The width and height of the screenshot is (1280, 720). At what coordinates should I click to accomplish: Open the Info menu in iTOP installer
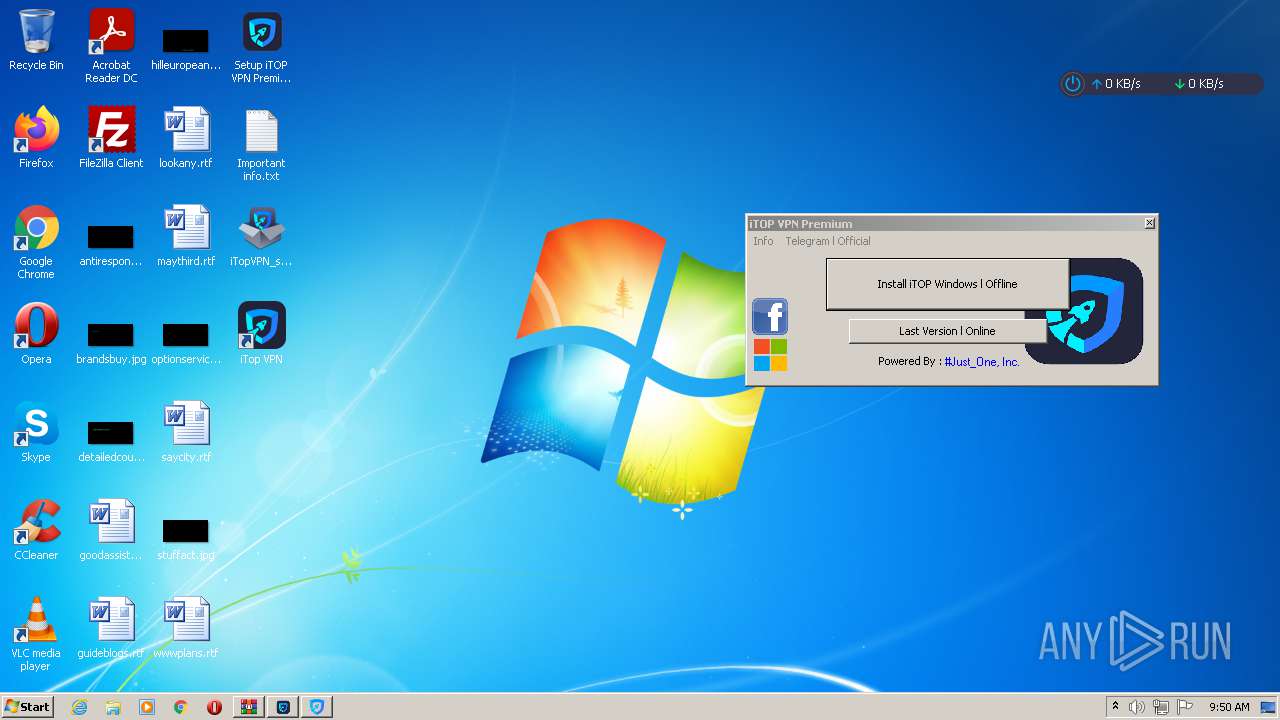click(x=763, y=241)
